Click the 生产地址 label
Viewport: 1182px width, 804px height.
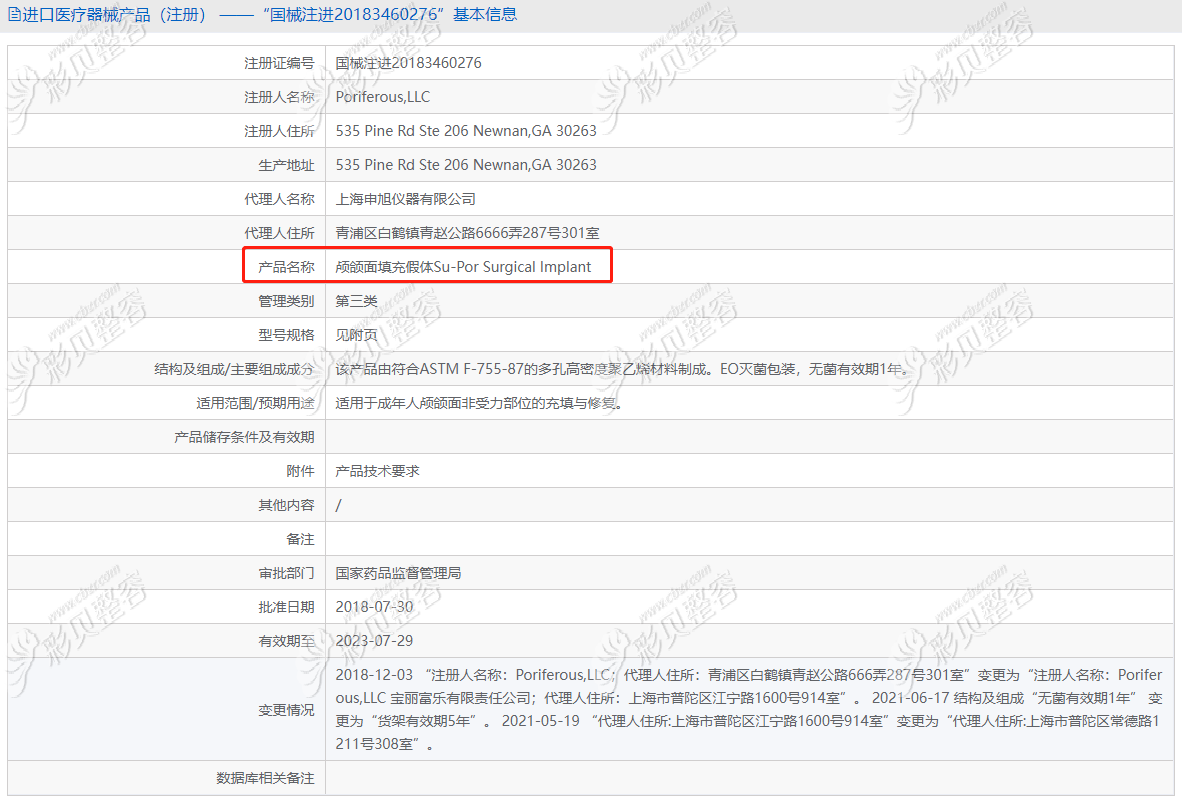click(286, 165)
